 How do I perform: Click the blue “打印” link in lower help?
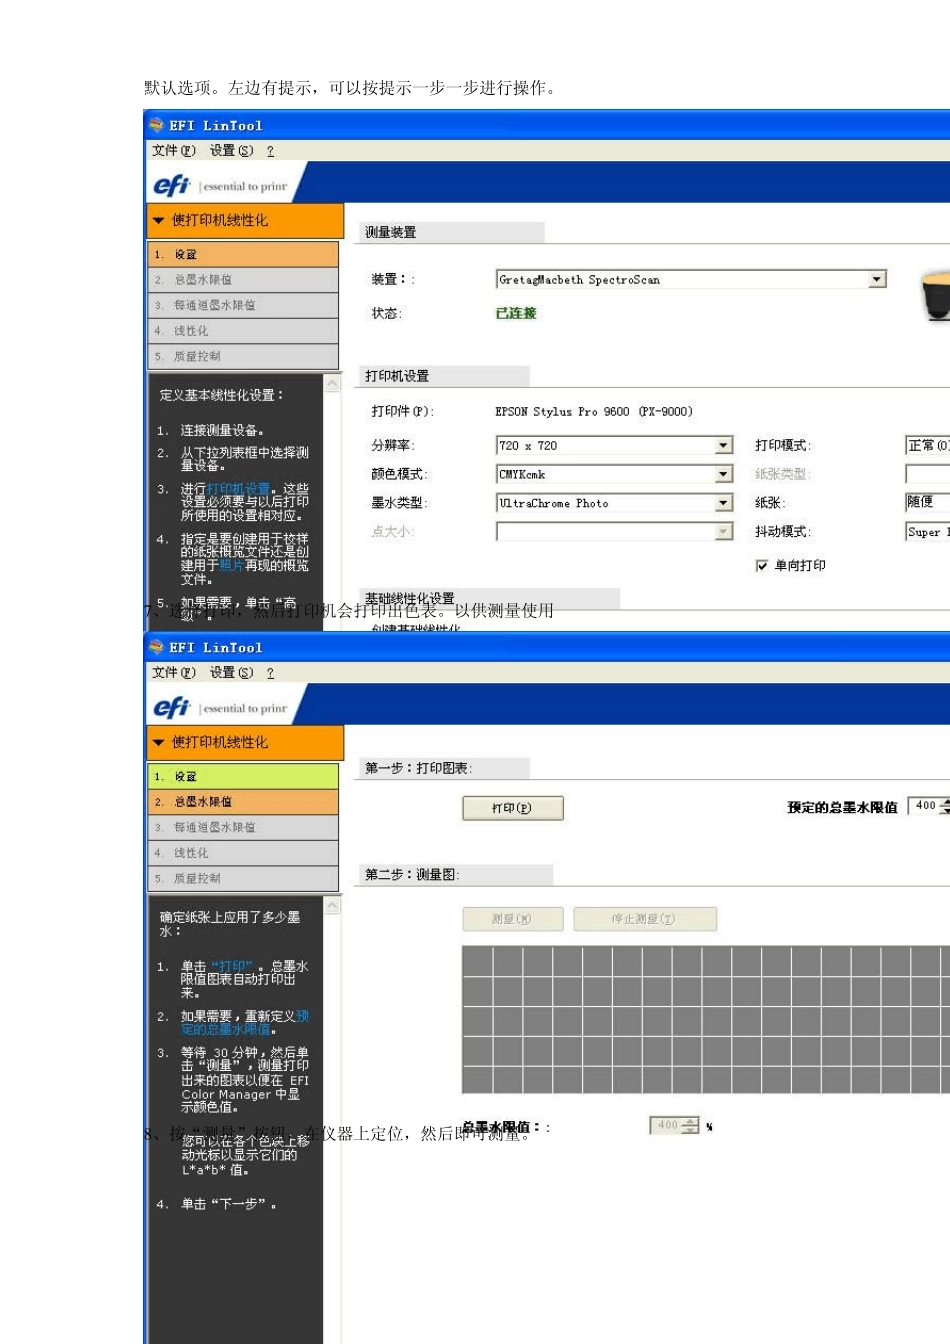(x=233, y=967)
